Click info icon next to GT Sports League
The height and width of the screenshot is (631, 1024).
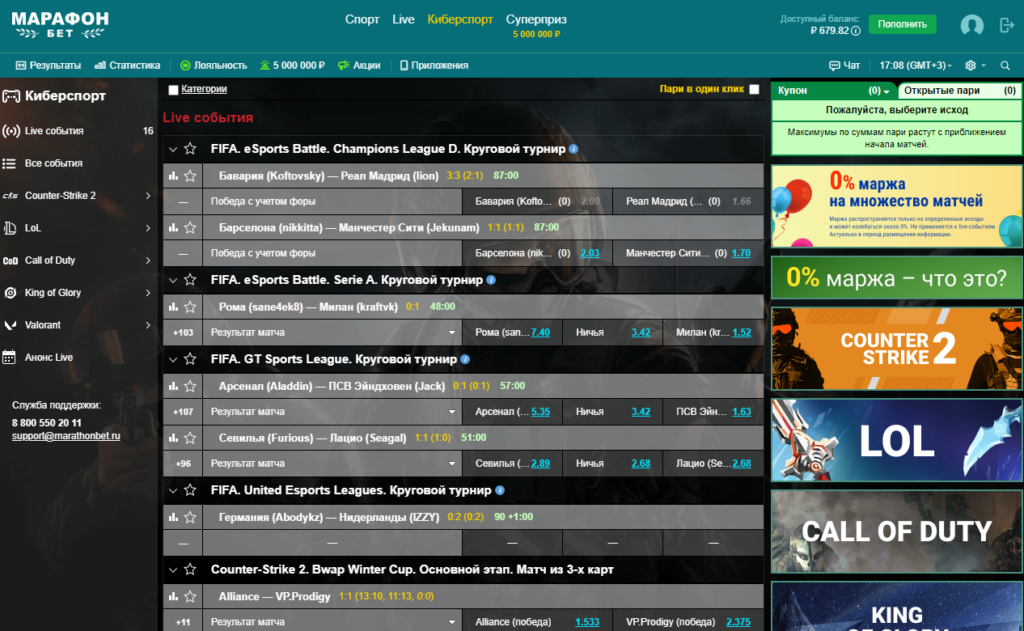click(x=465, y=359)
